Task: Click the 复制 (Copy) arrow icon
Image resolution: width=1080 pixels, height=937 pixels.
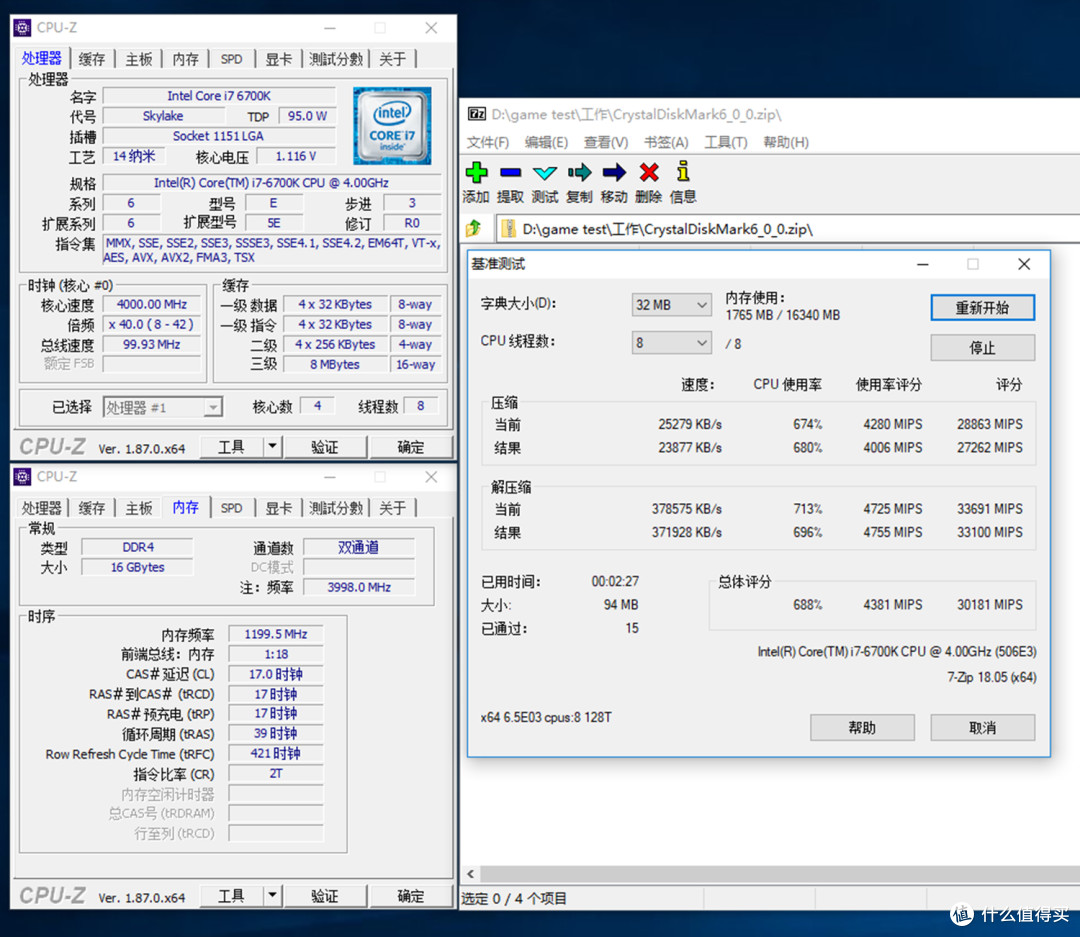Action: tap(579, 172)
